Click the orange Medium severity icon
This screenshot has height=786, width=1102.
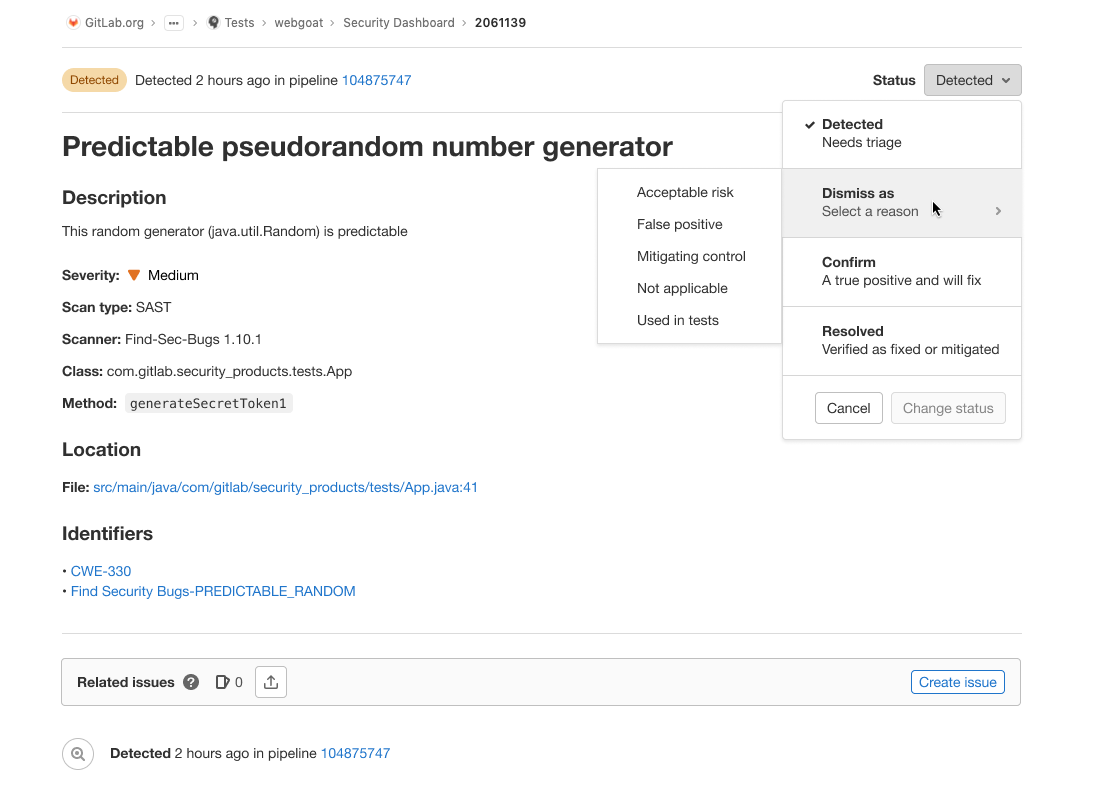click(134, 275)
